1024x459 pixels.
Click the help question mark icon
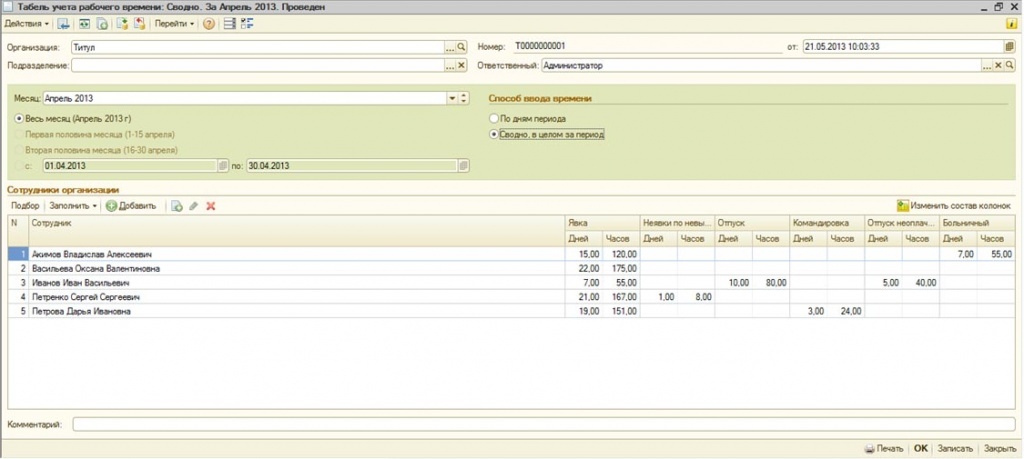coord(209,23)
